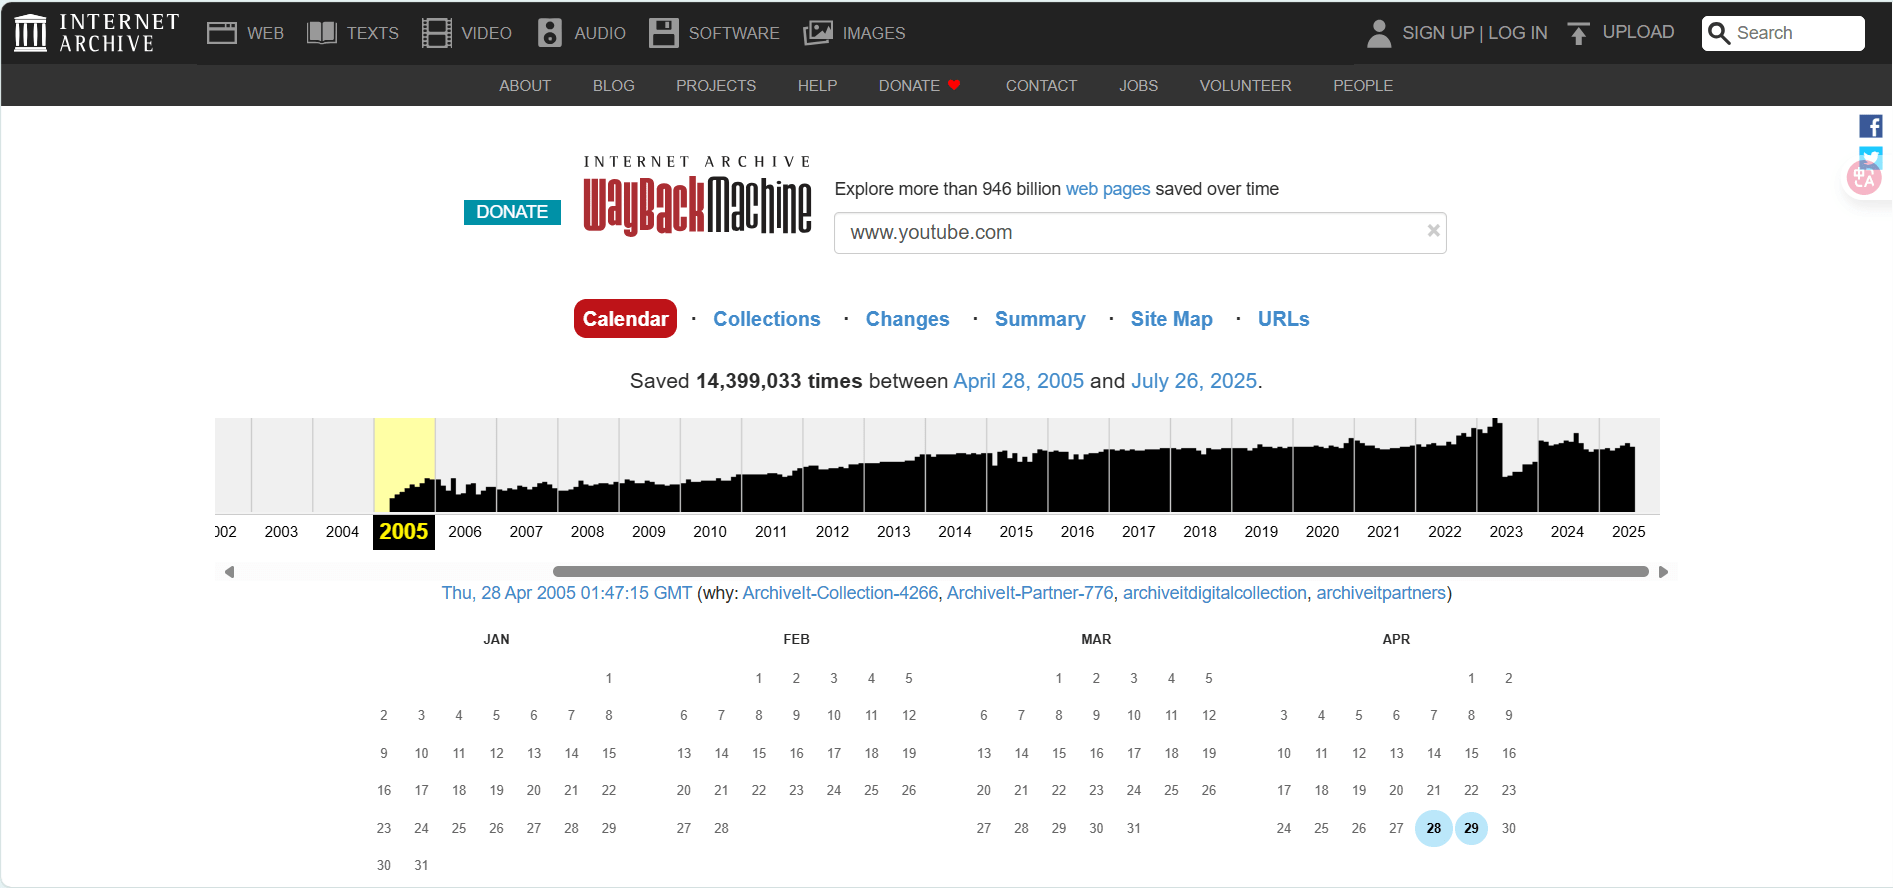The width and height of the screenshot is (1893, 888).
Task: Open the Web section icon
Action: click(221, 33)
